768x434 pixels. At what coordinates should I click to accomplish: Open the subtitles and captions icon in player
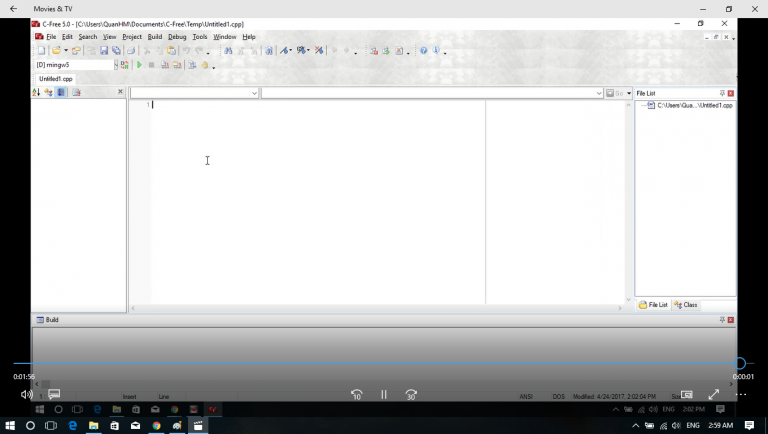coord(54,394)
